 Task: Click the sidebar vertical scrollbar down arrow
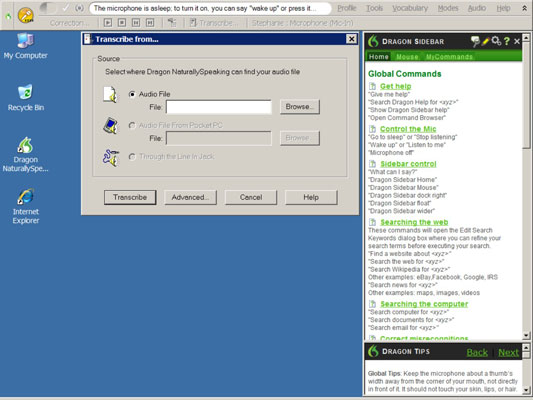coord(526,336)
